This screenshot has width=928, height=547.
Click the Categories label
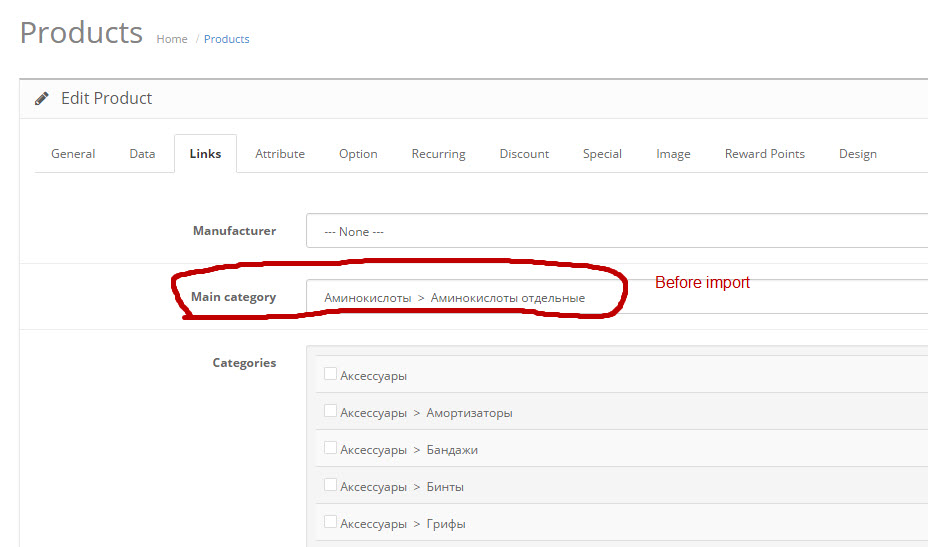coord(244,363)
